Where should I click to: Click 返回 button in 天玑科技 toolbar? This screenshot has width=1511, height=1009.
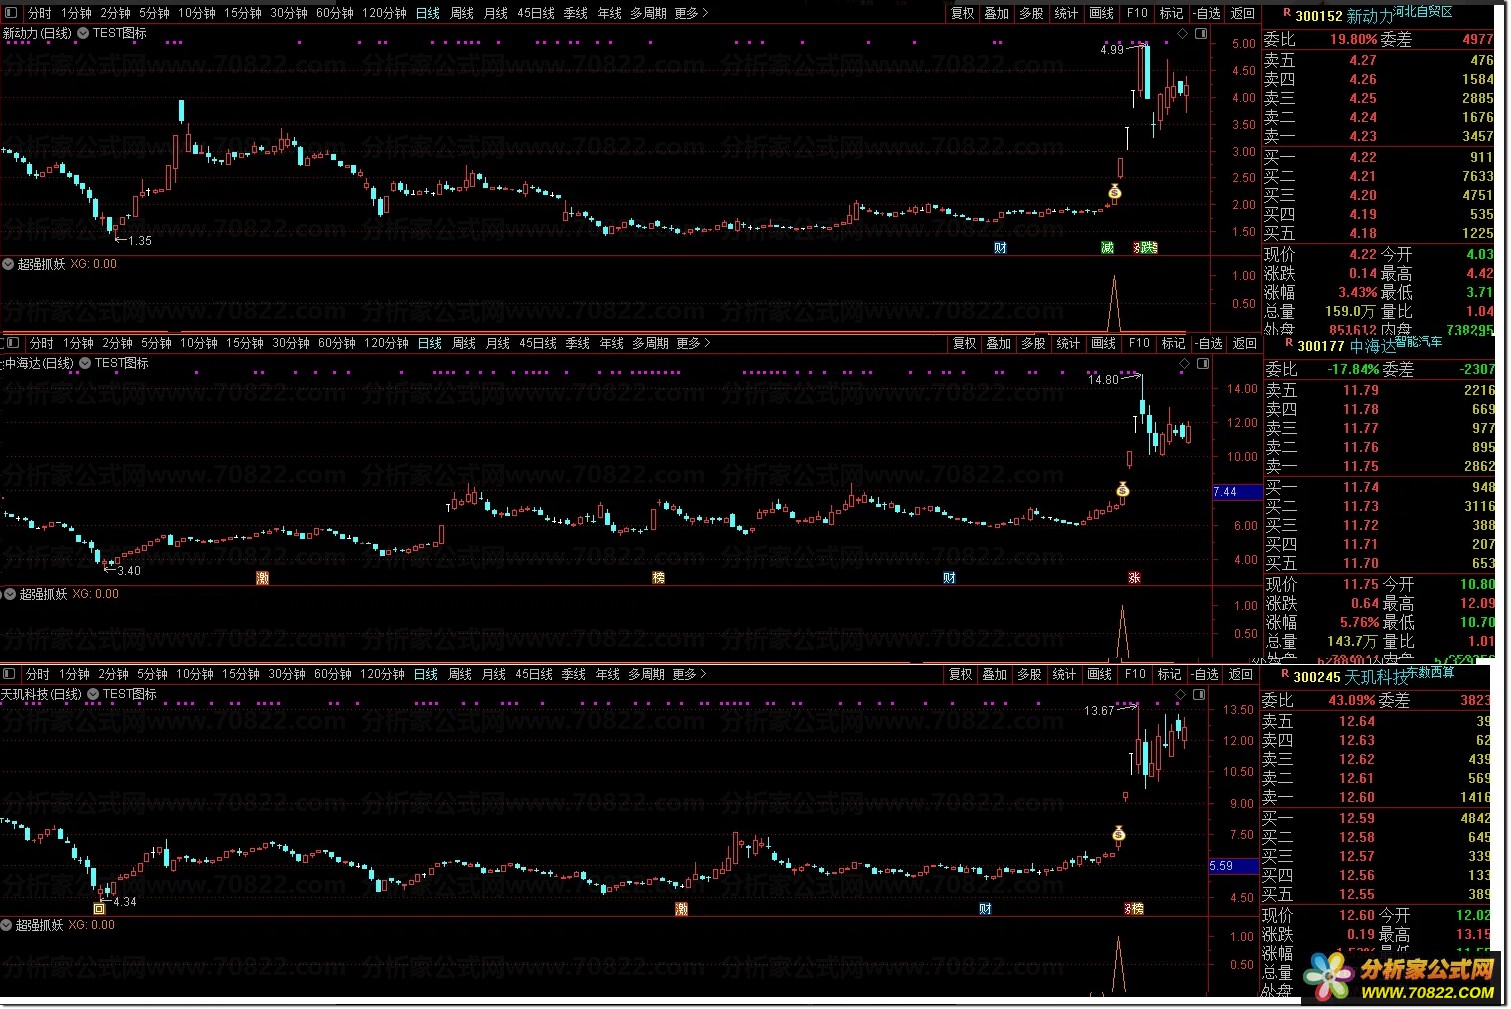(x=1241, y=674)
